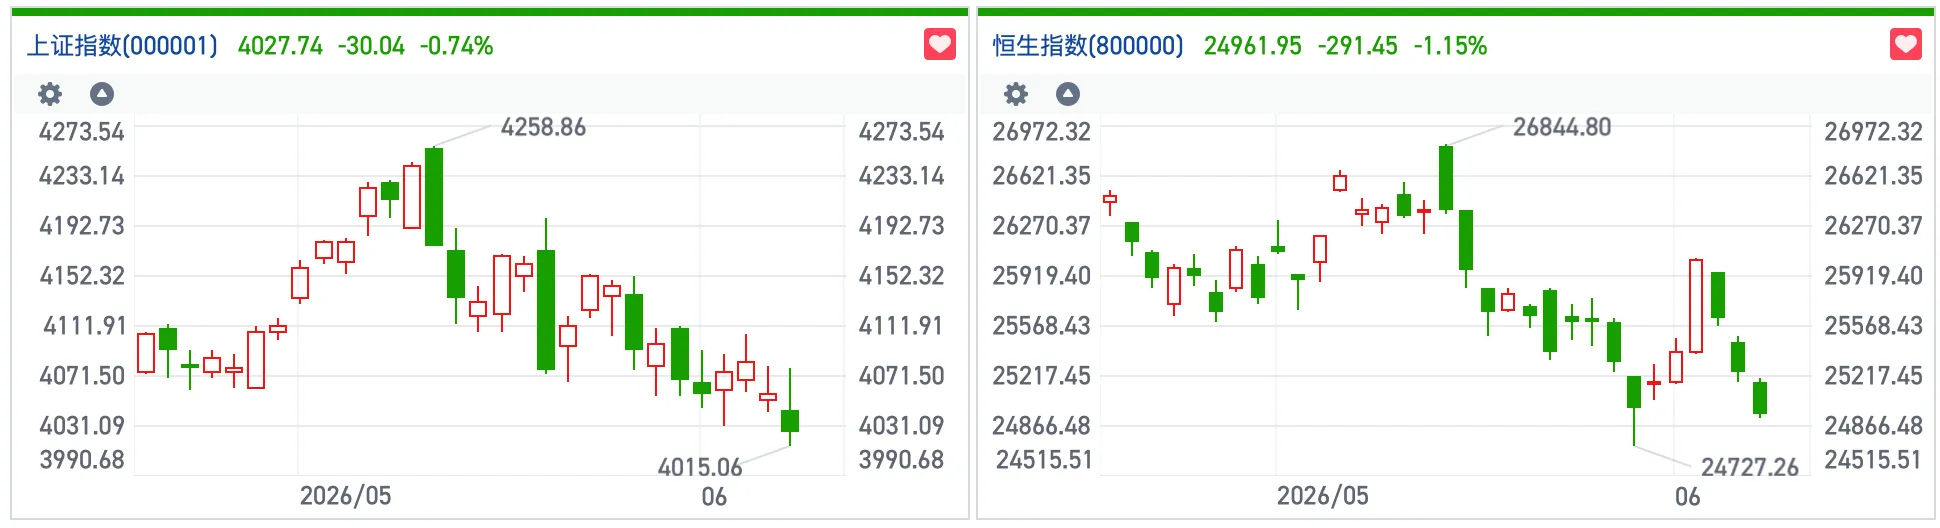Collapse 恒生指数 chart with up-arrow icon
This screenshot has height=528, width=1940.
[x=1068, y=94]
